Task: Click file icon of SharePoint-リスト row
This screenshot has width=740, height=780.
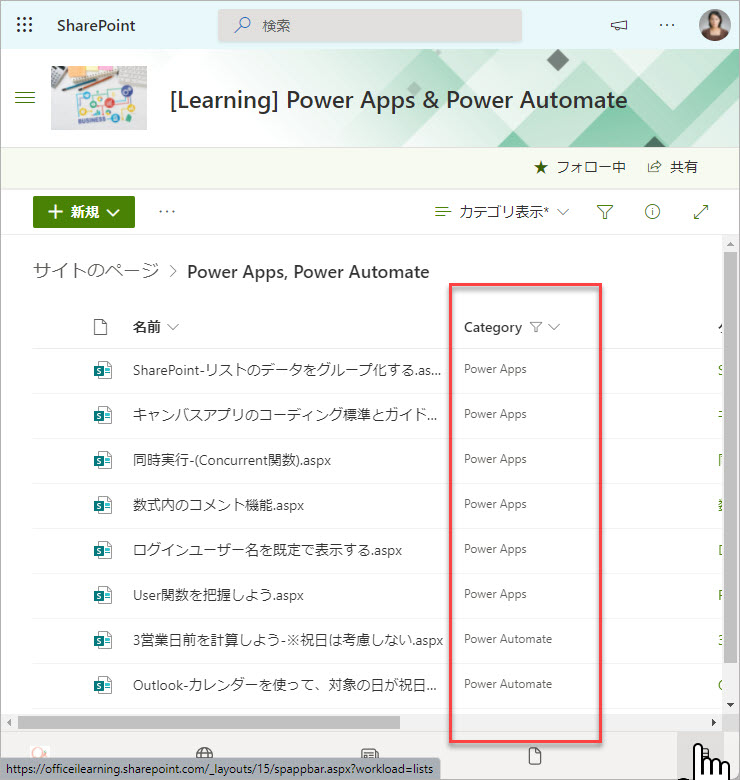Action: 102,370
